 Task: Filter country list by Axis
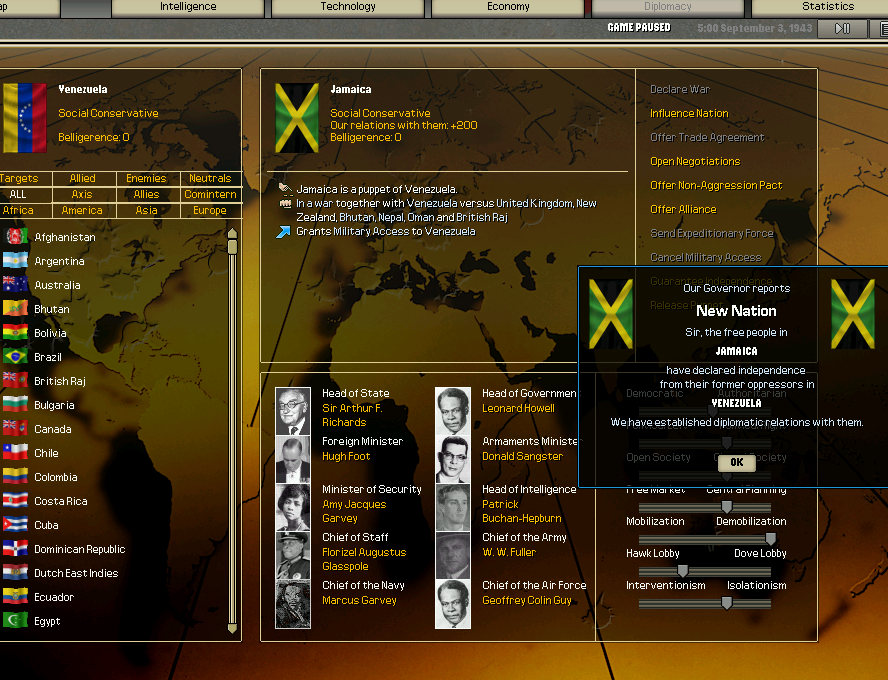click(x=82, y=194)
